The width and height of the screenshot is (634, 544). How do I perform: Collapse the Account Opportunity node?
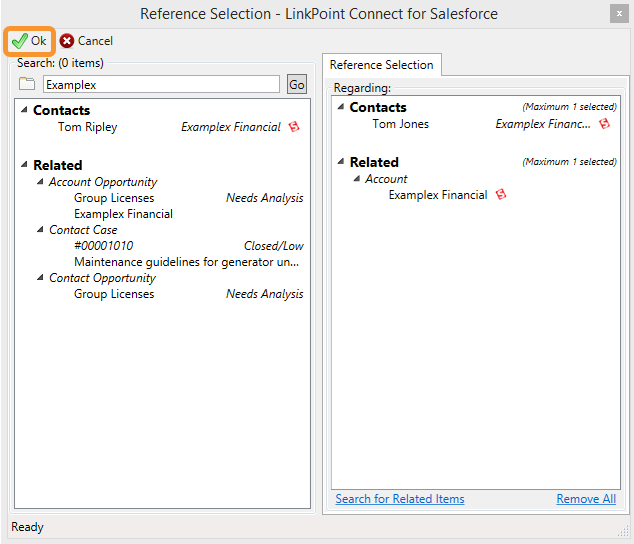coord(40,182)
